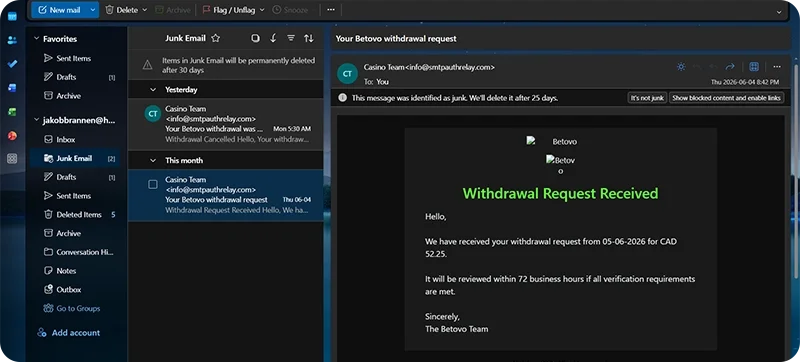Image resolution: width=800 pixels, height=362 pixels.
Task: Flag or unflag the selected message
Action: [229, 10]
